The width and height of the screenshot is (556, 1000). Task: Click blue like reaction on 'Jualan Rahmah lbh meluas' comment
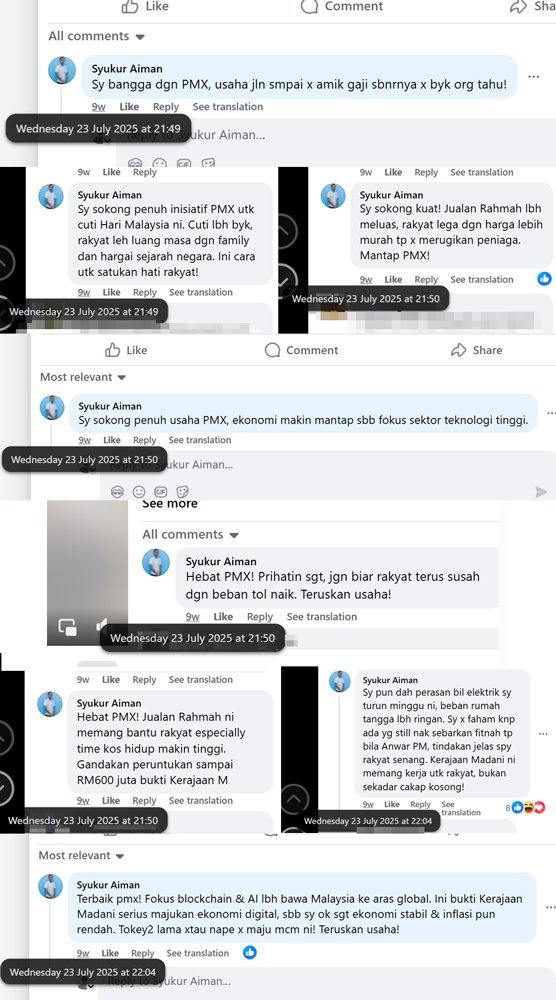click(544, 278)
